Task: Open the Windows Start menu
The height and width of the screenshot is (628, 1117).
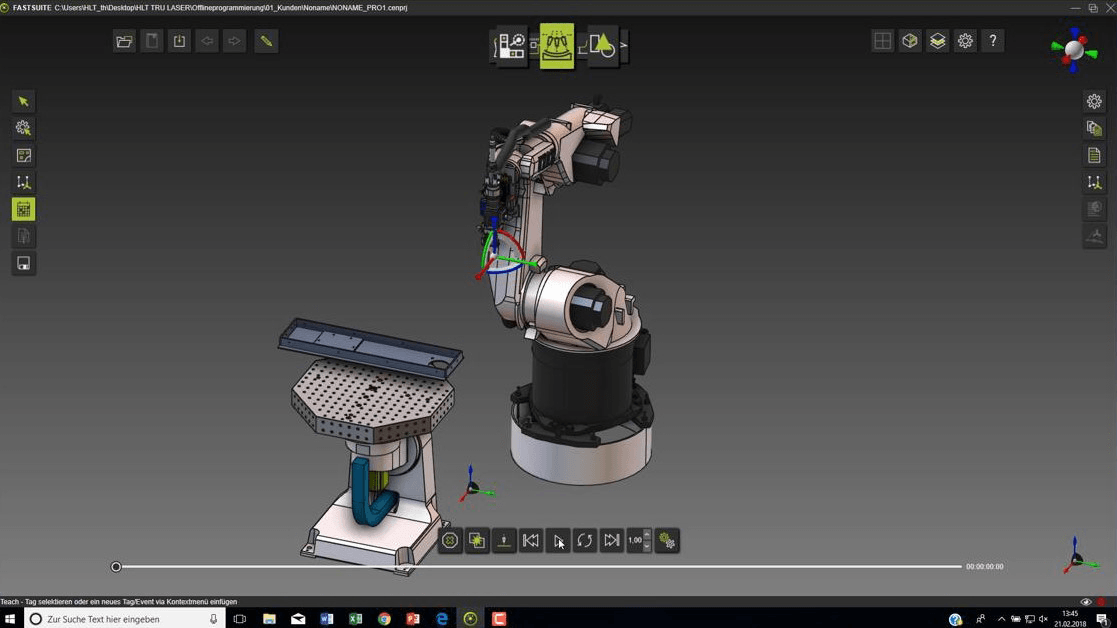Action: coord(10,619)
